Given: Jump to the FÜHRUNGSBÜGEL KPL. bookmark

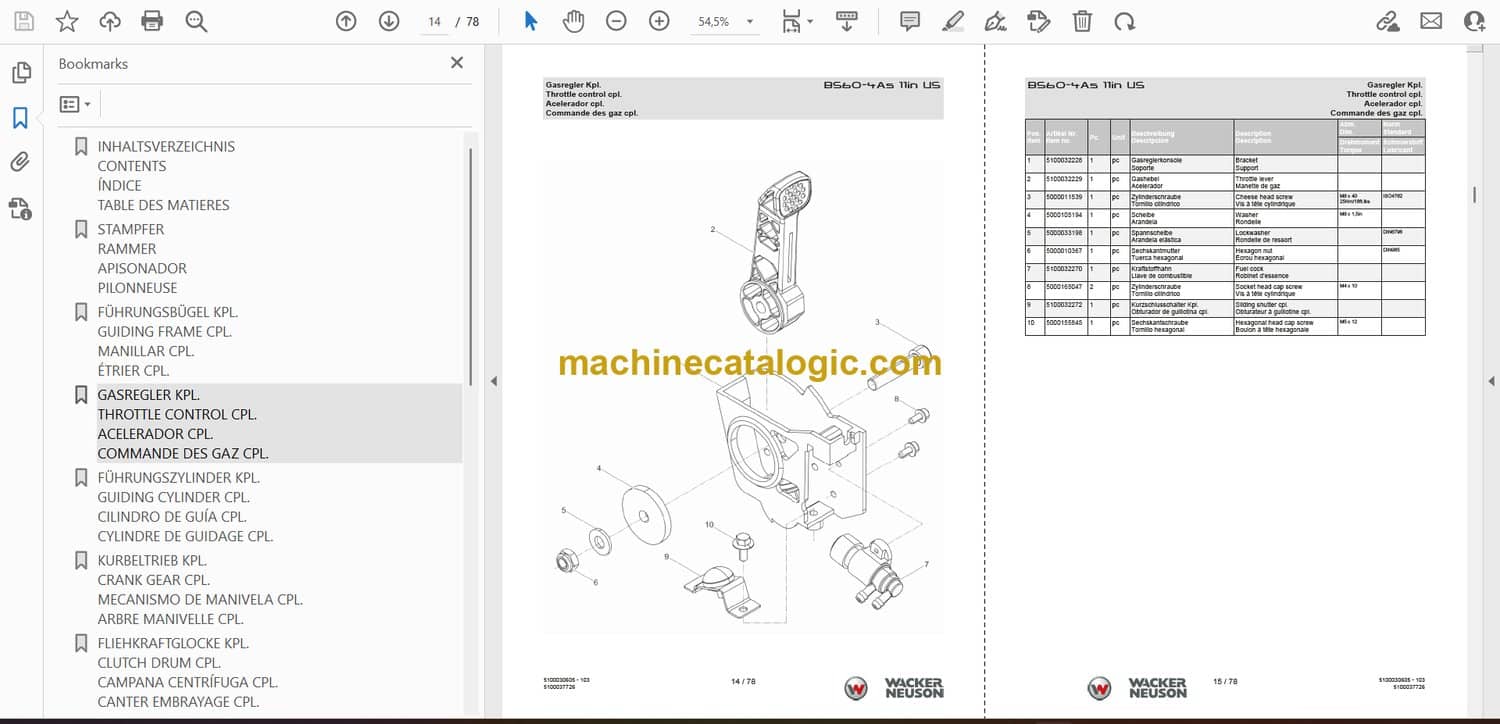Looking at the screenshot, I should [168, 312].
